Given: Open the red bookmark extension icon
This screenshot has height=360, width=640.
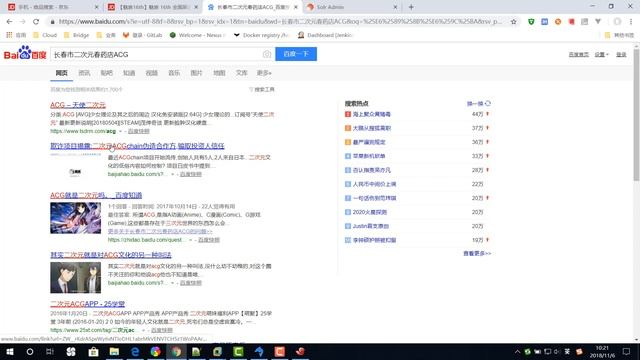Looking at the screenshot, I should click(x=571, y=22).
